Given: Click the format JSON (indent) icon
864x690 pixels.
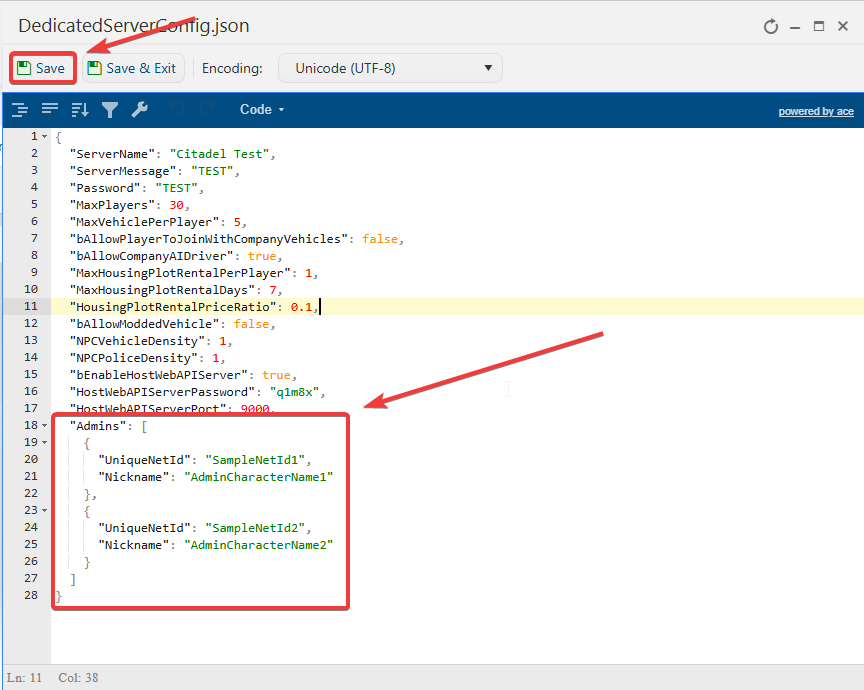Looking at the screenshot, I should [20, 110].
